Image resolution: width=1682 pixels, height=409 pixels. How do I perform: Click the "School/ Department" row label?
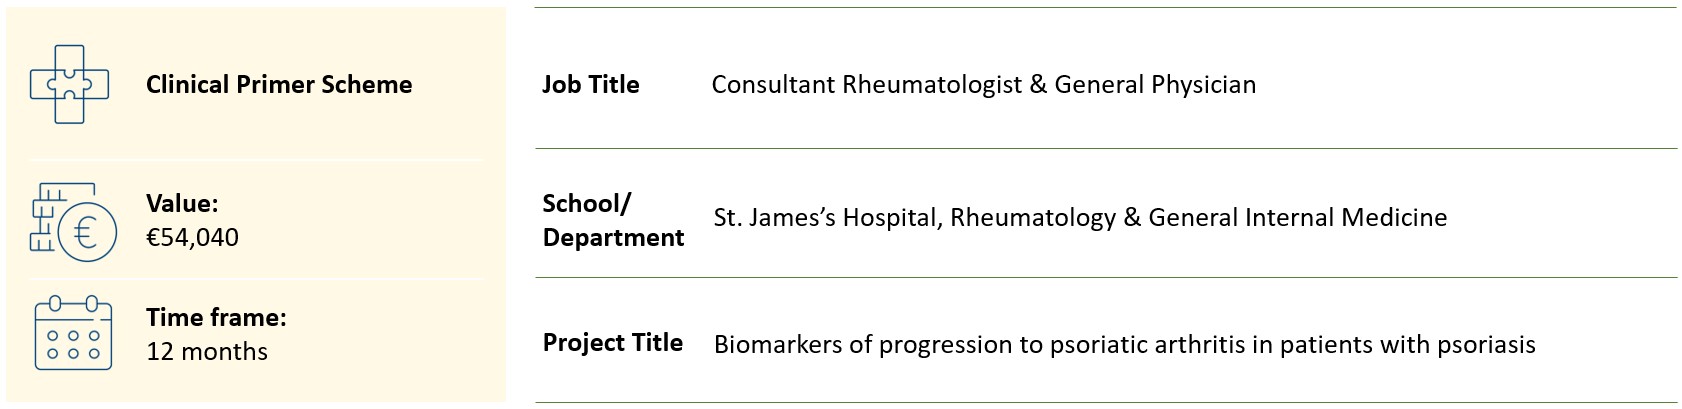[x=612, y=220]
